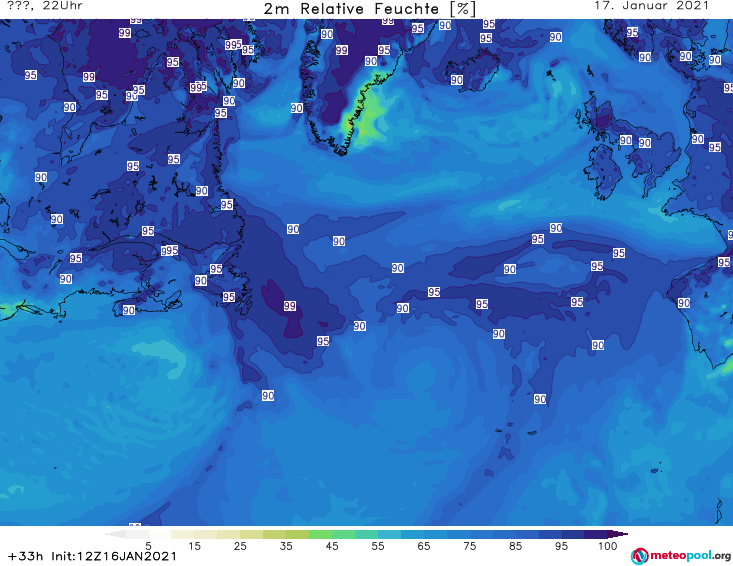Screen dimensions: 733x566
Task: Pick the pale yellow swatch above 15
Action: (x=183, y=534)
